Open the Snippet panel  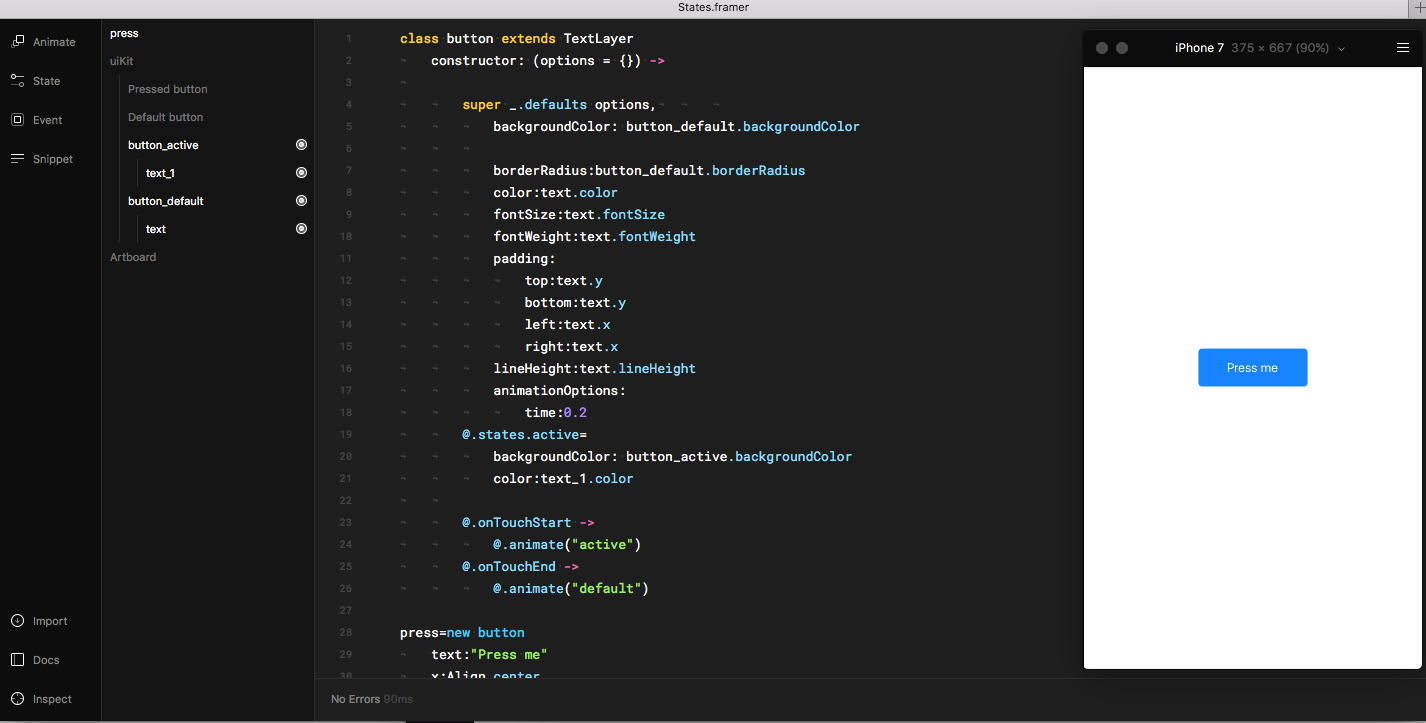pyautogui.click(x=45, y=158)
